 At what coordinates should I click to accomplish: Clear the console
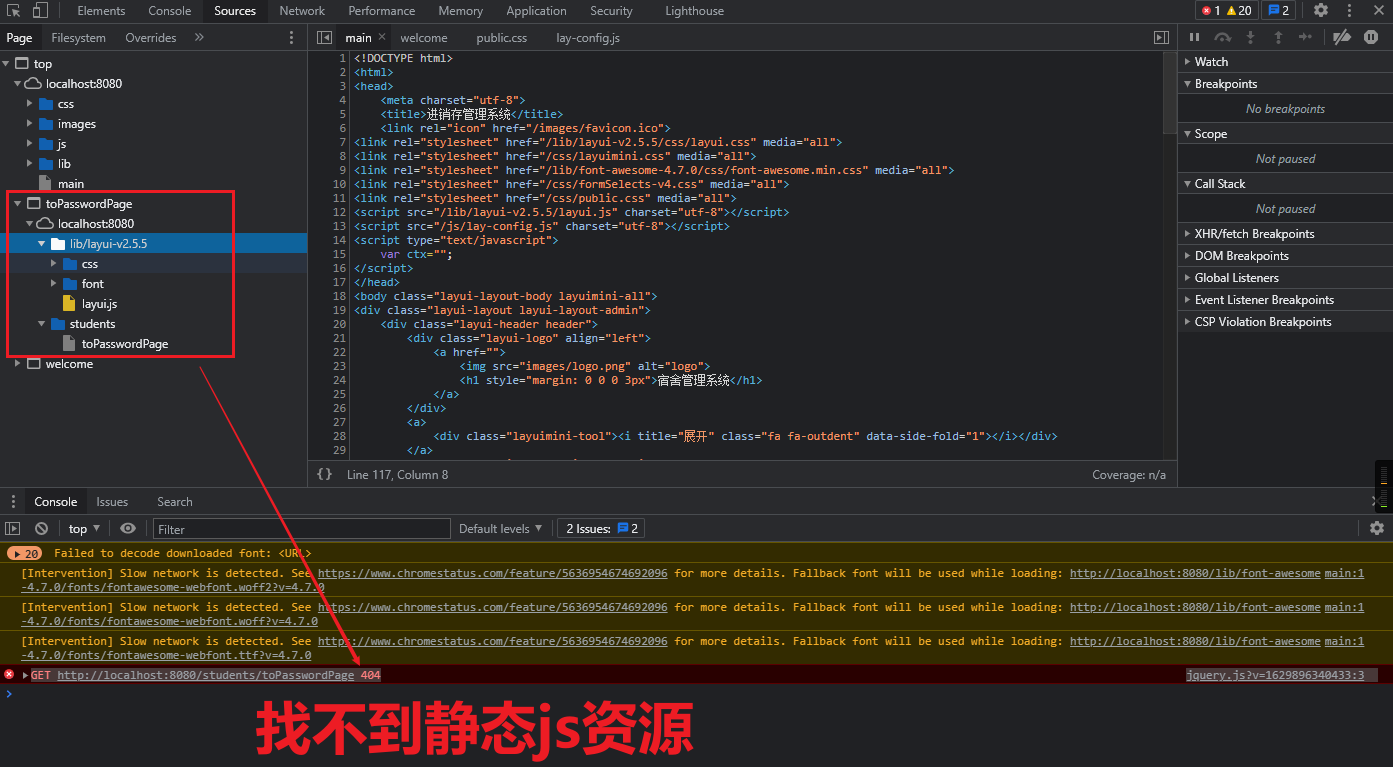[x=41, y=528]
